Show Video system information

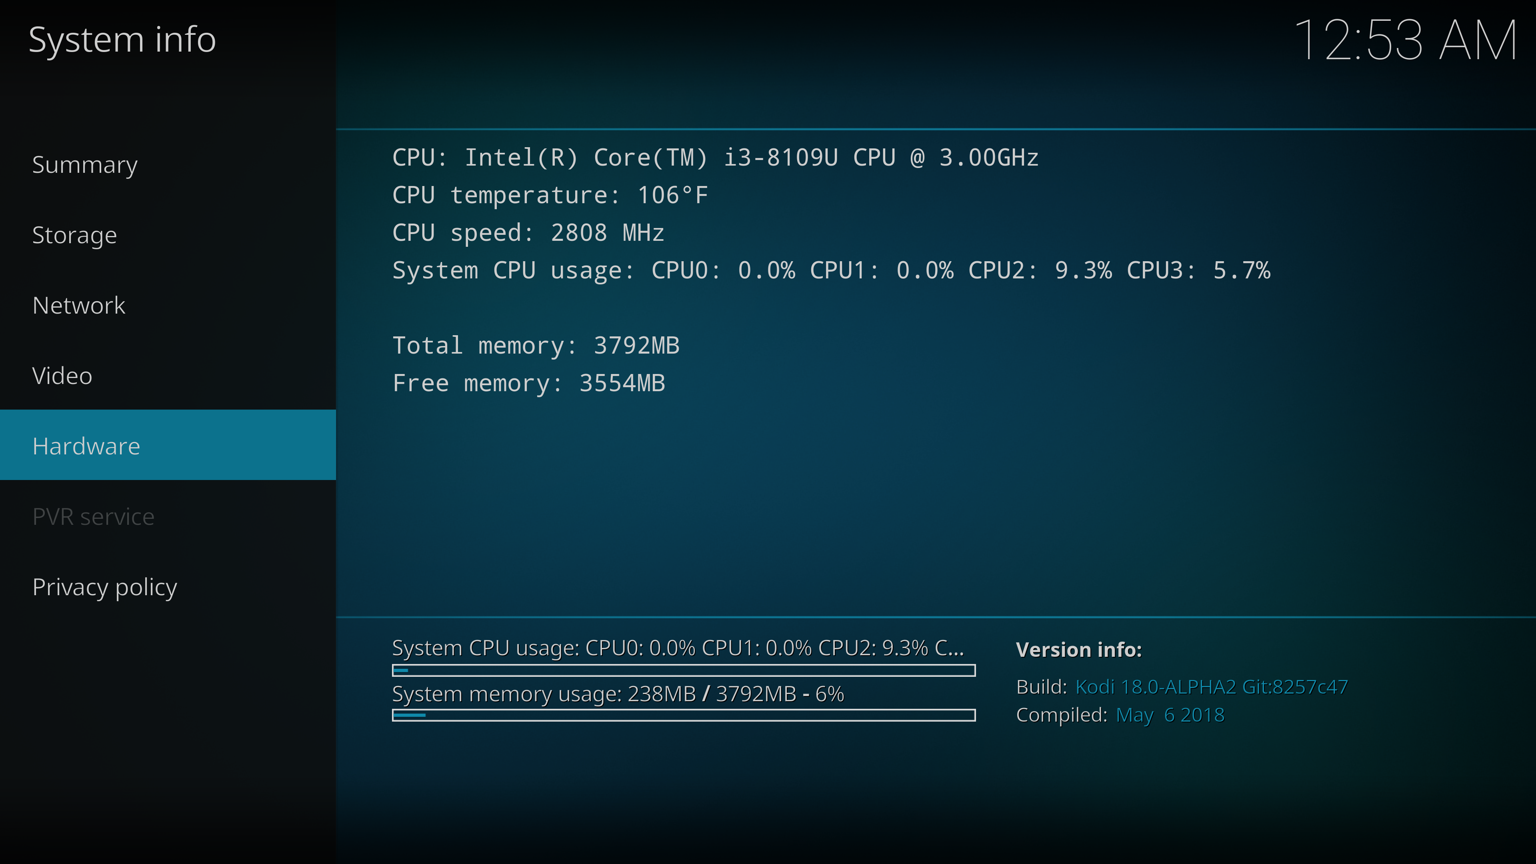tap(62, 376)
